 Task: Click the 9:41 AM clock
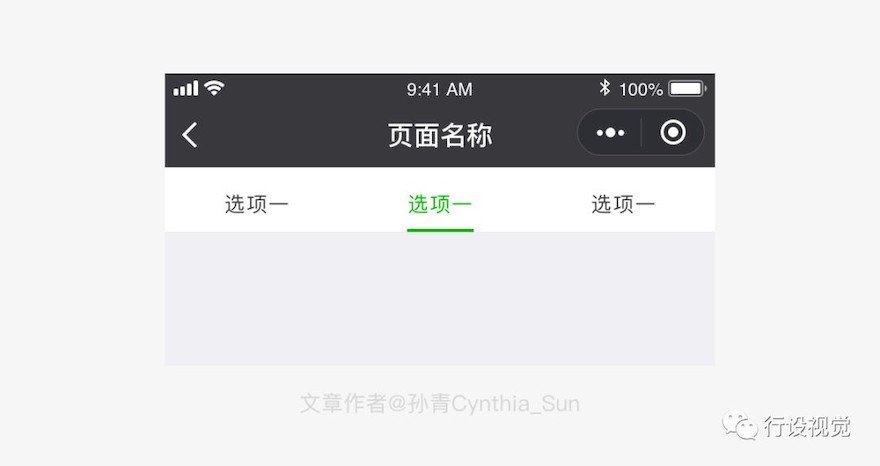[439, 89]
